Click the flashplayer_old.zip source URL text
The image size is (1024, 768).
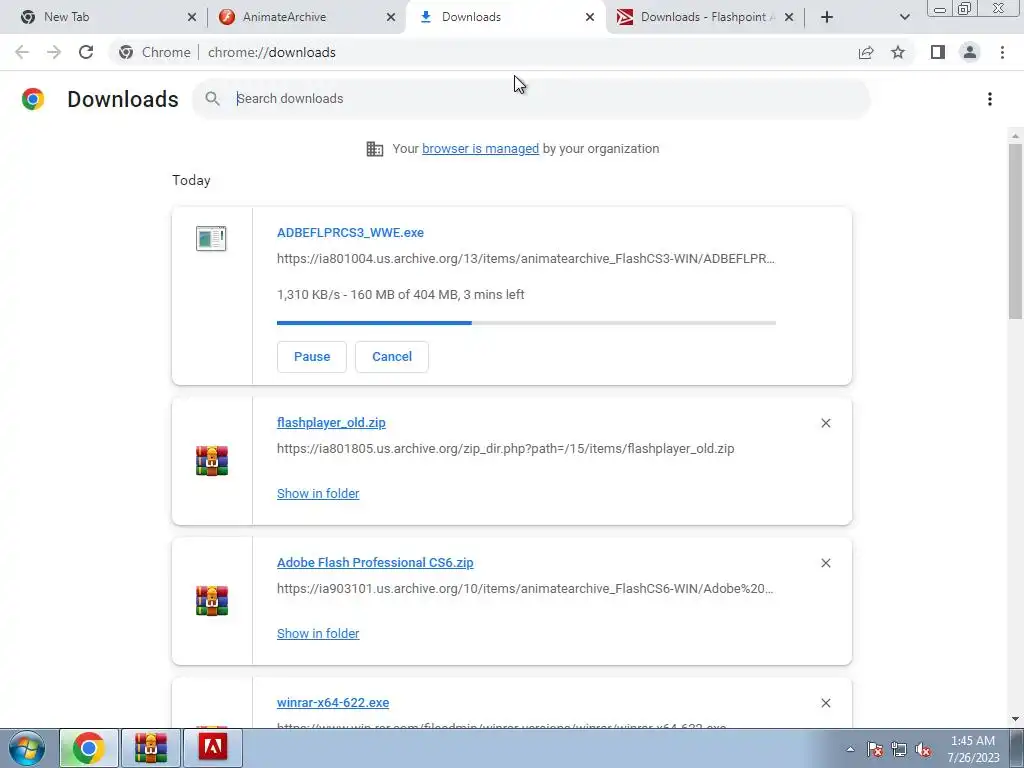(x=505, y=449)
